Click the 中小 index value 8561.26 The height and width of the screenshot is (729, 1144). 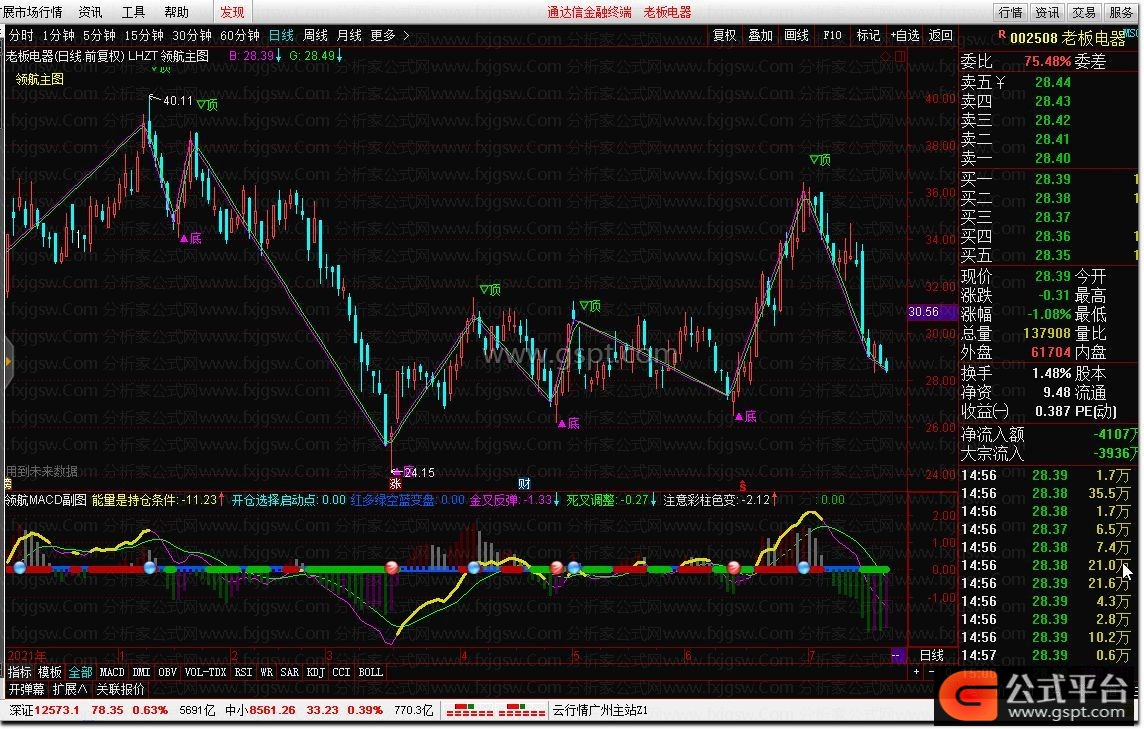click(x=272, y=710)
